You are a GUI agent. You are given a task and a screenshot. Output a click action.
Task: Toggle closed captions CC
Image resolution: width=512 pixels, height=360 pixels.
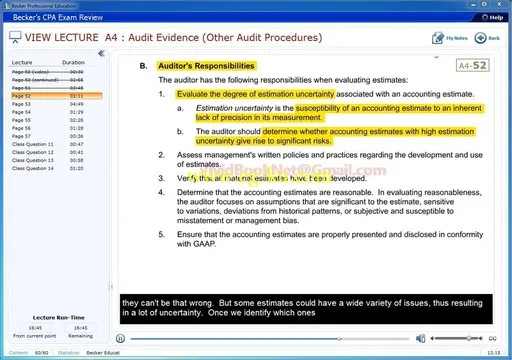[x=492, y=338]
